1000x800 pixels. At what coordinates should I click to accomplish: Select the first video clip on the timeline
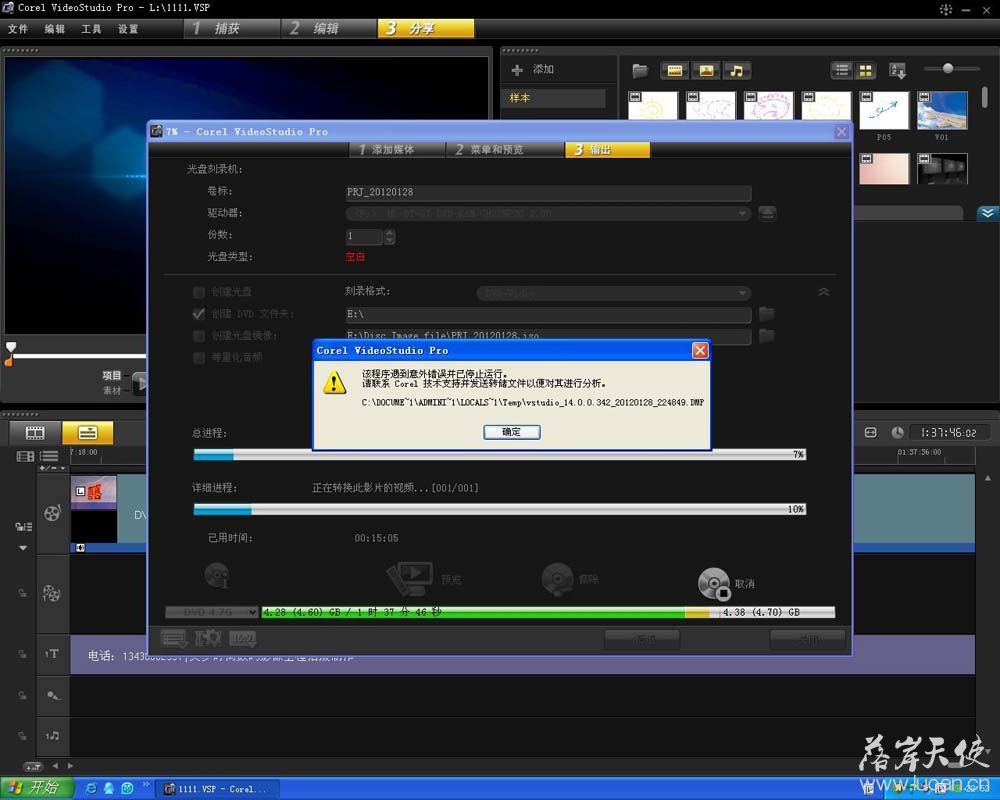click(x=94, y=508)
